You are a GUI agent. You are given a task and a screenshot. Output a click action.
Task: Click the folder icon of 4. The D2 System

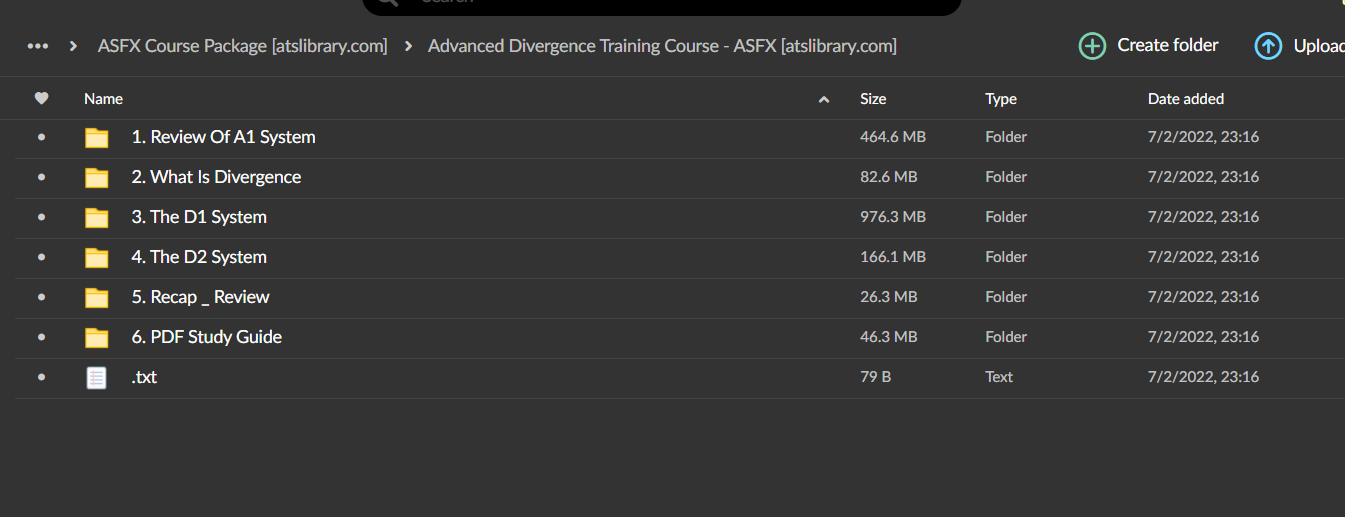[96, 258]
